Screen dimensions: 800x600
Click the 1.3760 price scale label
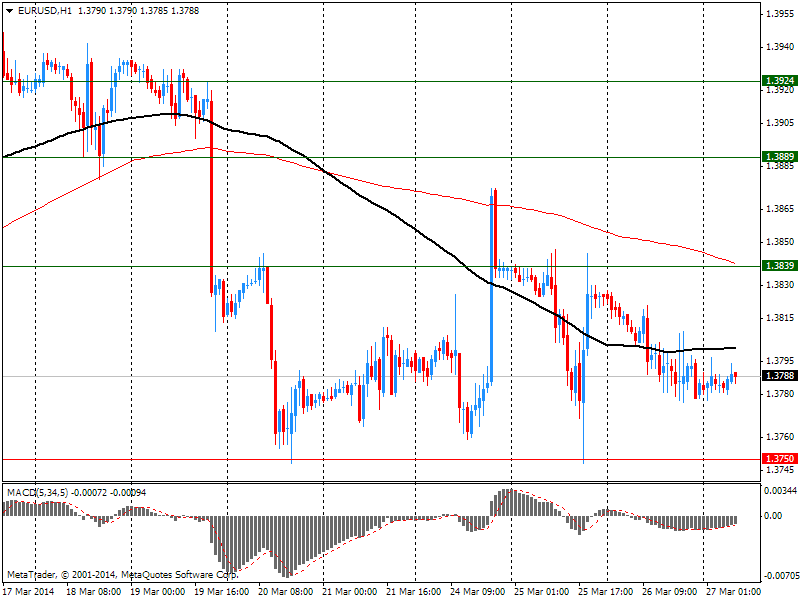780,437
